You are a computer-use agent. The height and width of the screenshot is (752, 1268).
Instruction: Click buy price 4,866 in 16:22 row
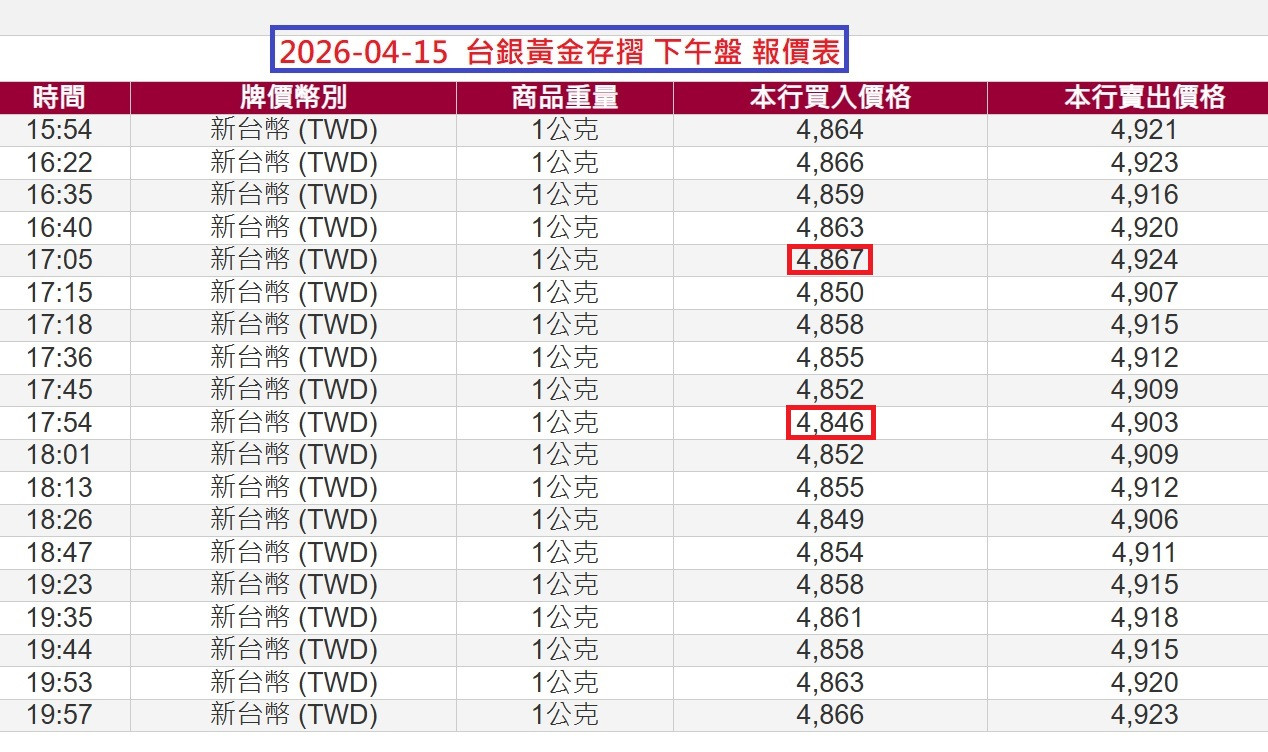coord(830,163)
